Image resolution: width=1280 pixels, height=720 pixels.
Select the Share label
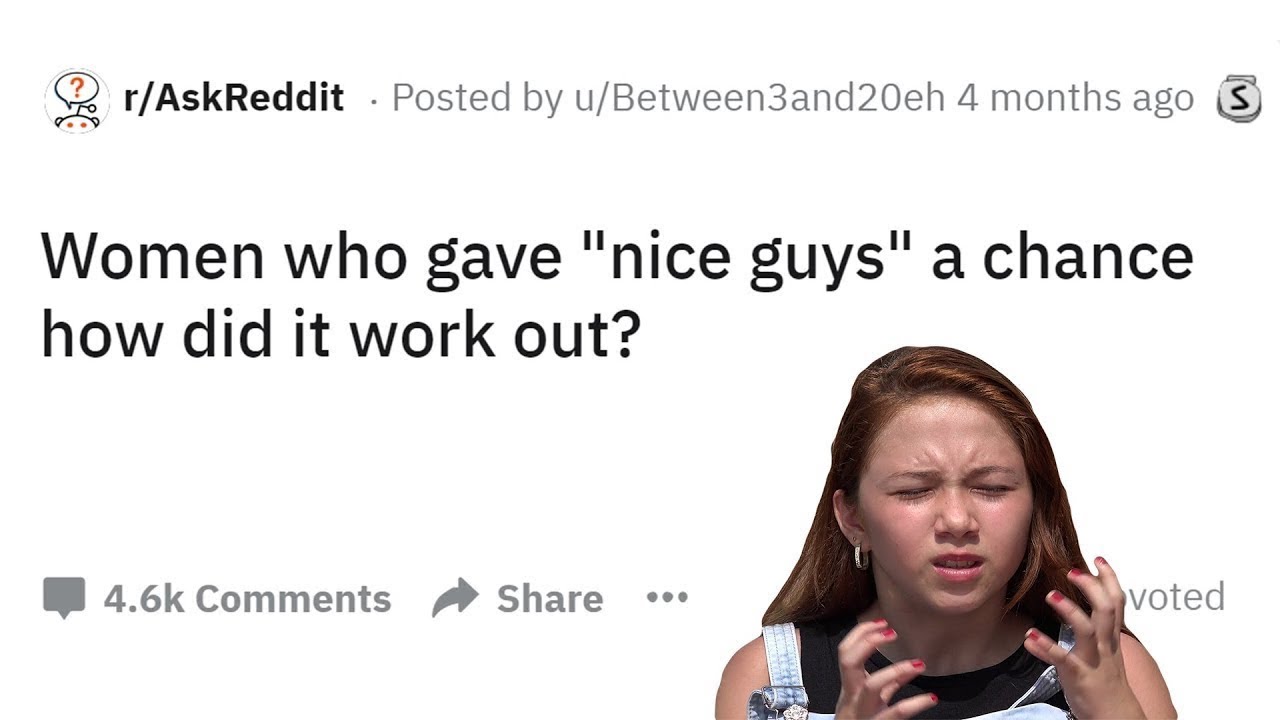click(x=550, y=598)
